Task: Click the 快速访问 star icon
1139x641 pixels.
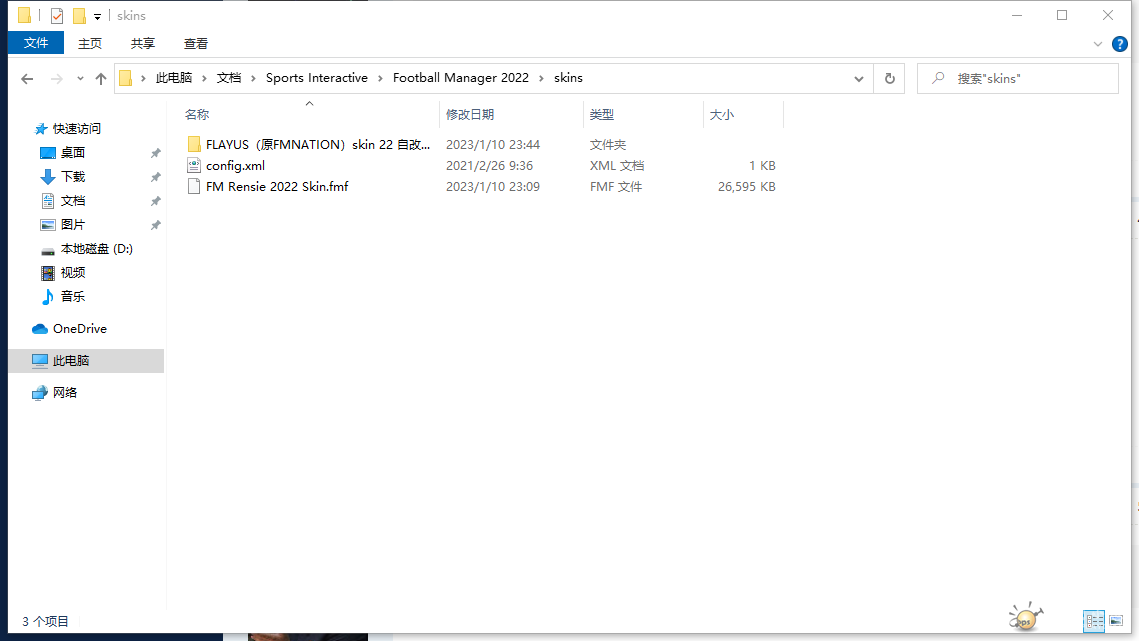Action: [41, 129]
